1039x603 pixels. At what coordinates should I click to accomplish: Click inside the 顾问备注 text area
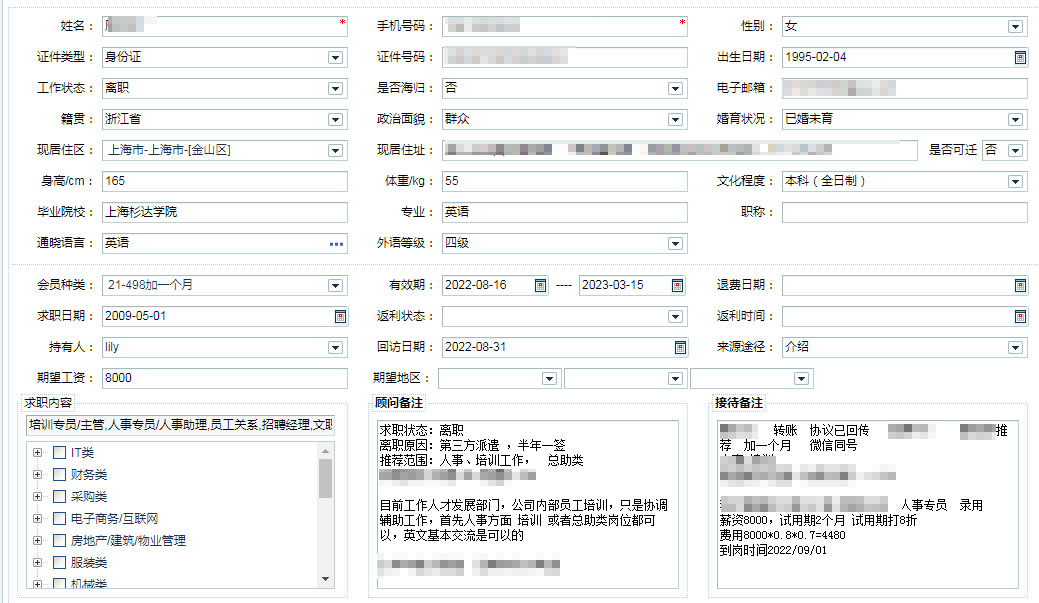[527, 504]
